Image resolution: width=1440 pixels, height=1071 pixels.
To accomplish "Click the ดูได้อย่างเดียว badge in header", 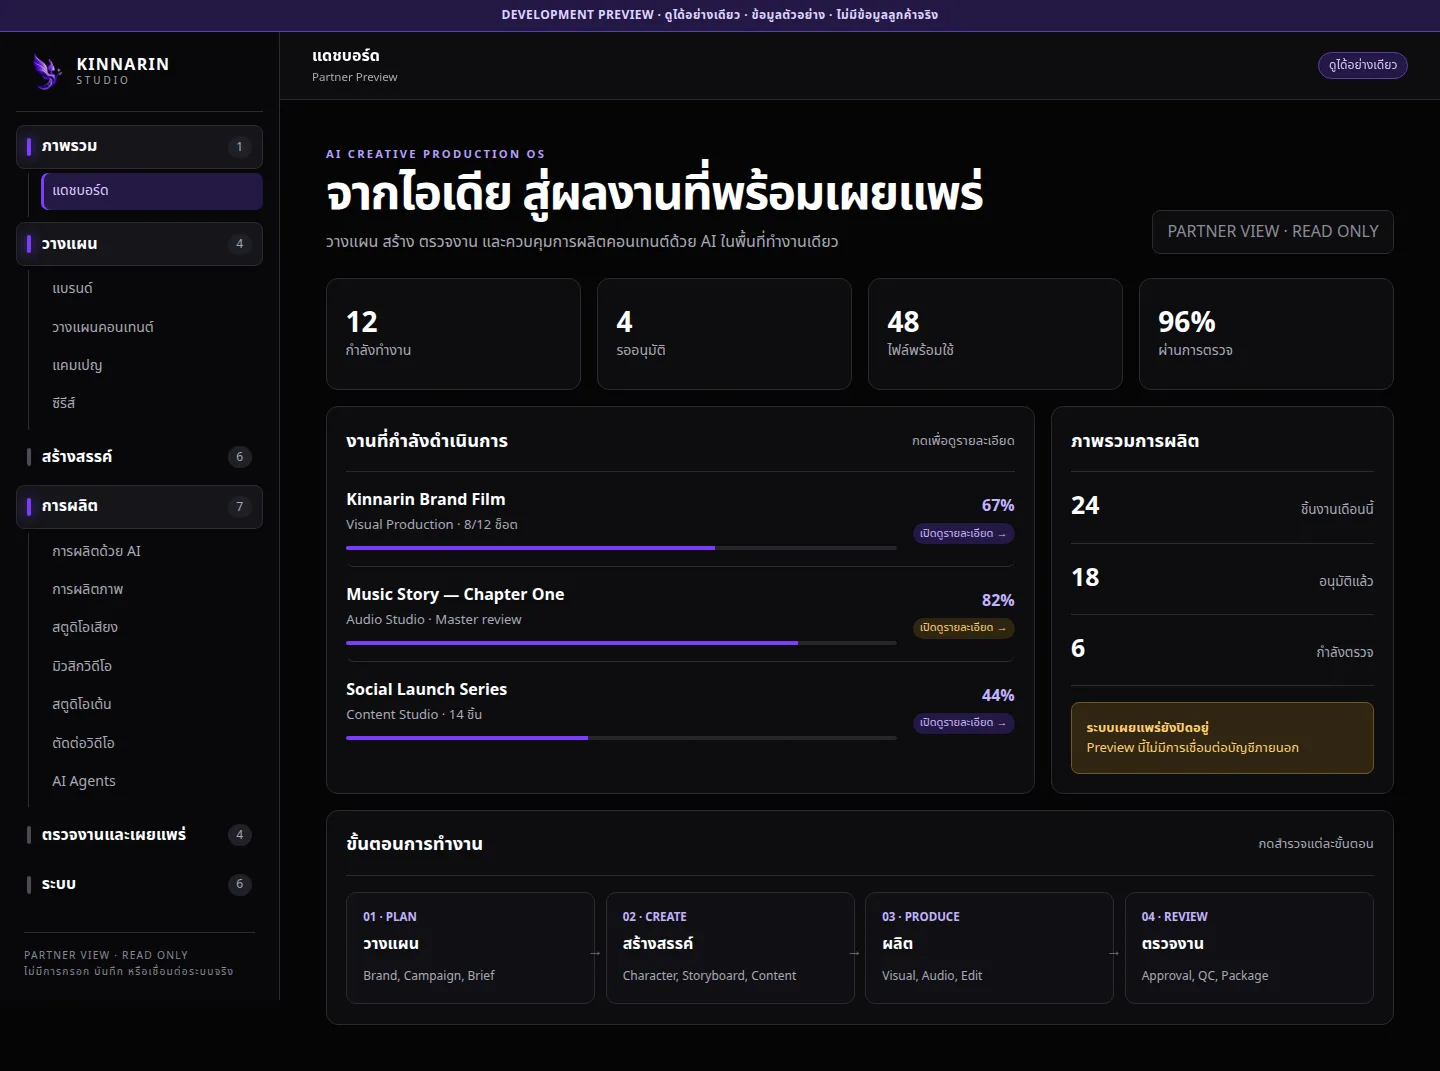I will [1363, 65].
